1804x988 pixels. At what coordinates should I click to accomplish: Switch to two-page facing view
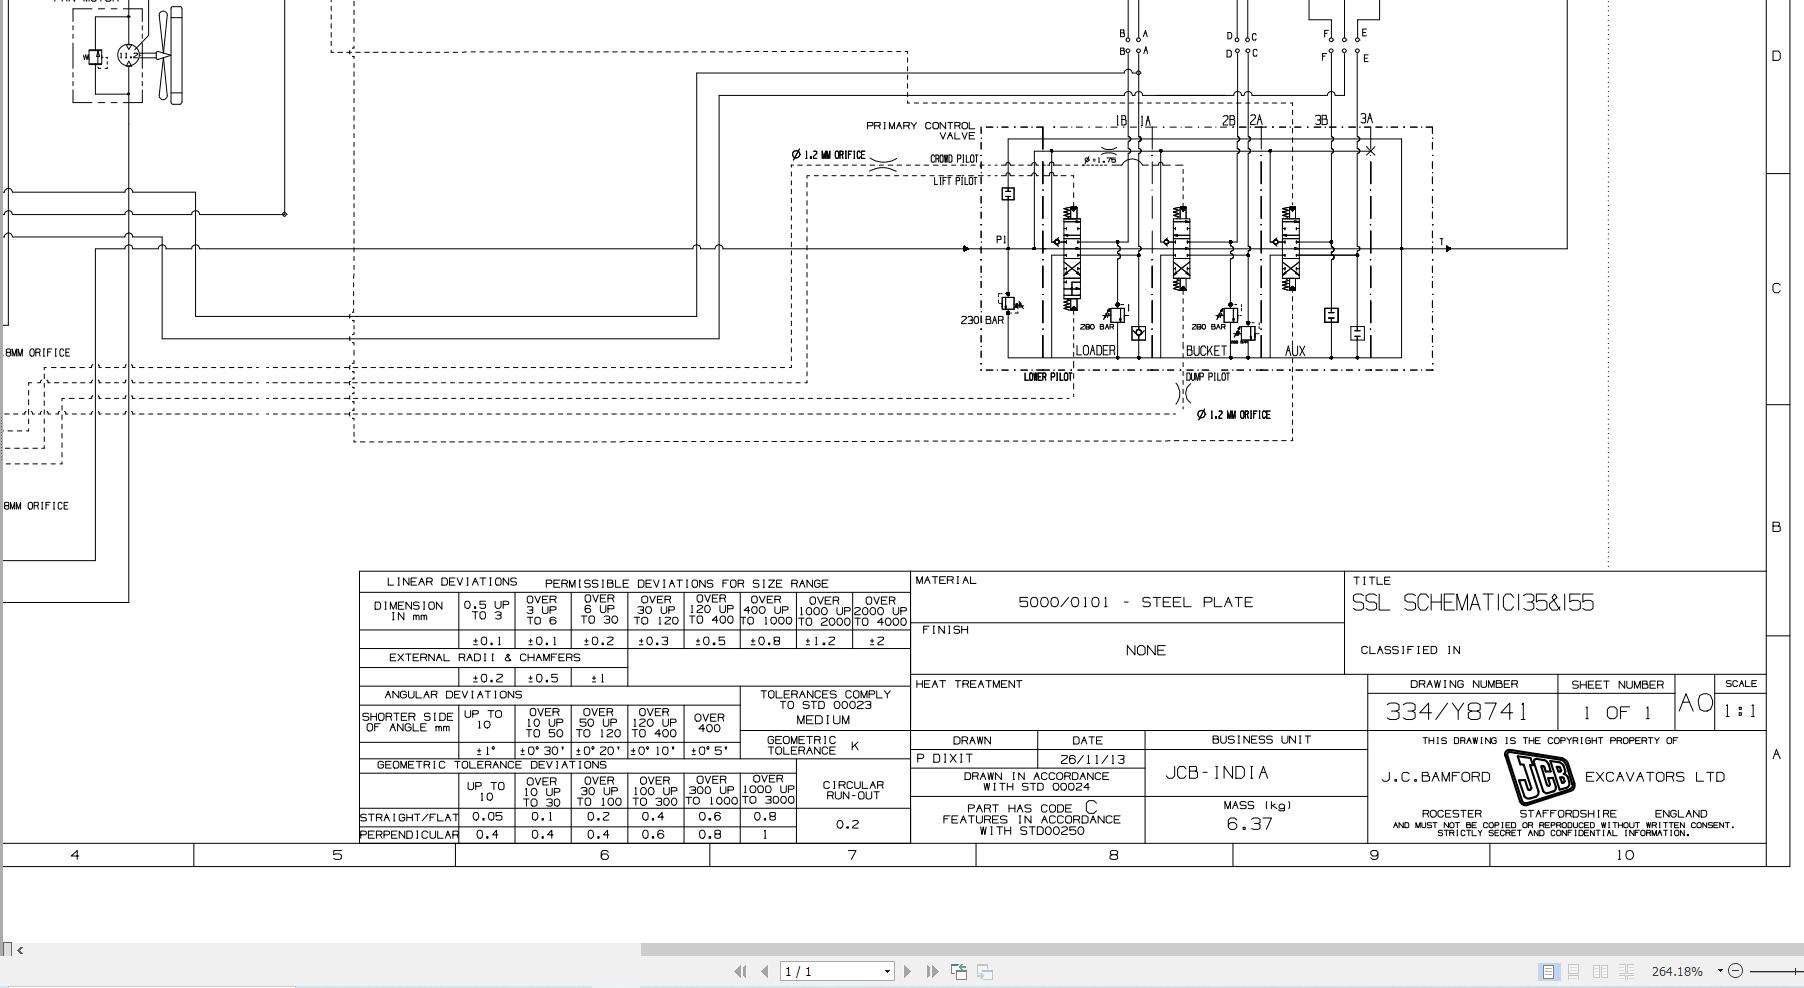click(1600, 970)
